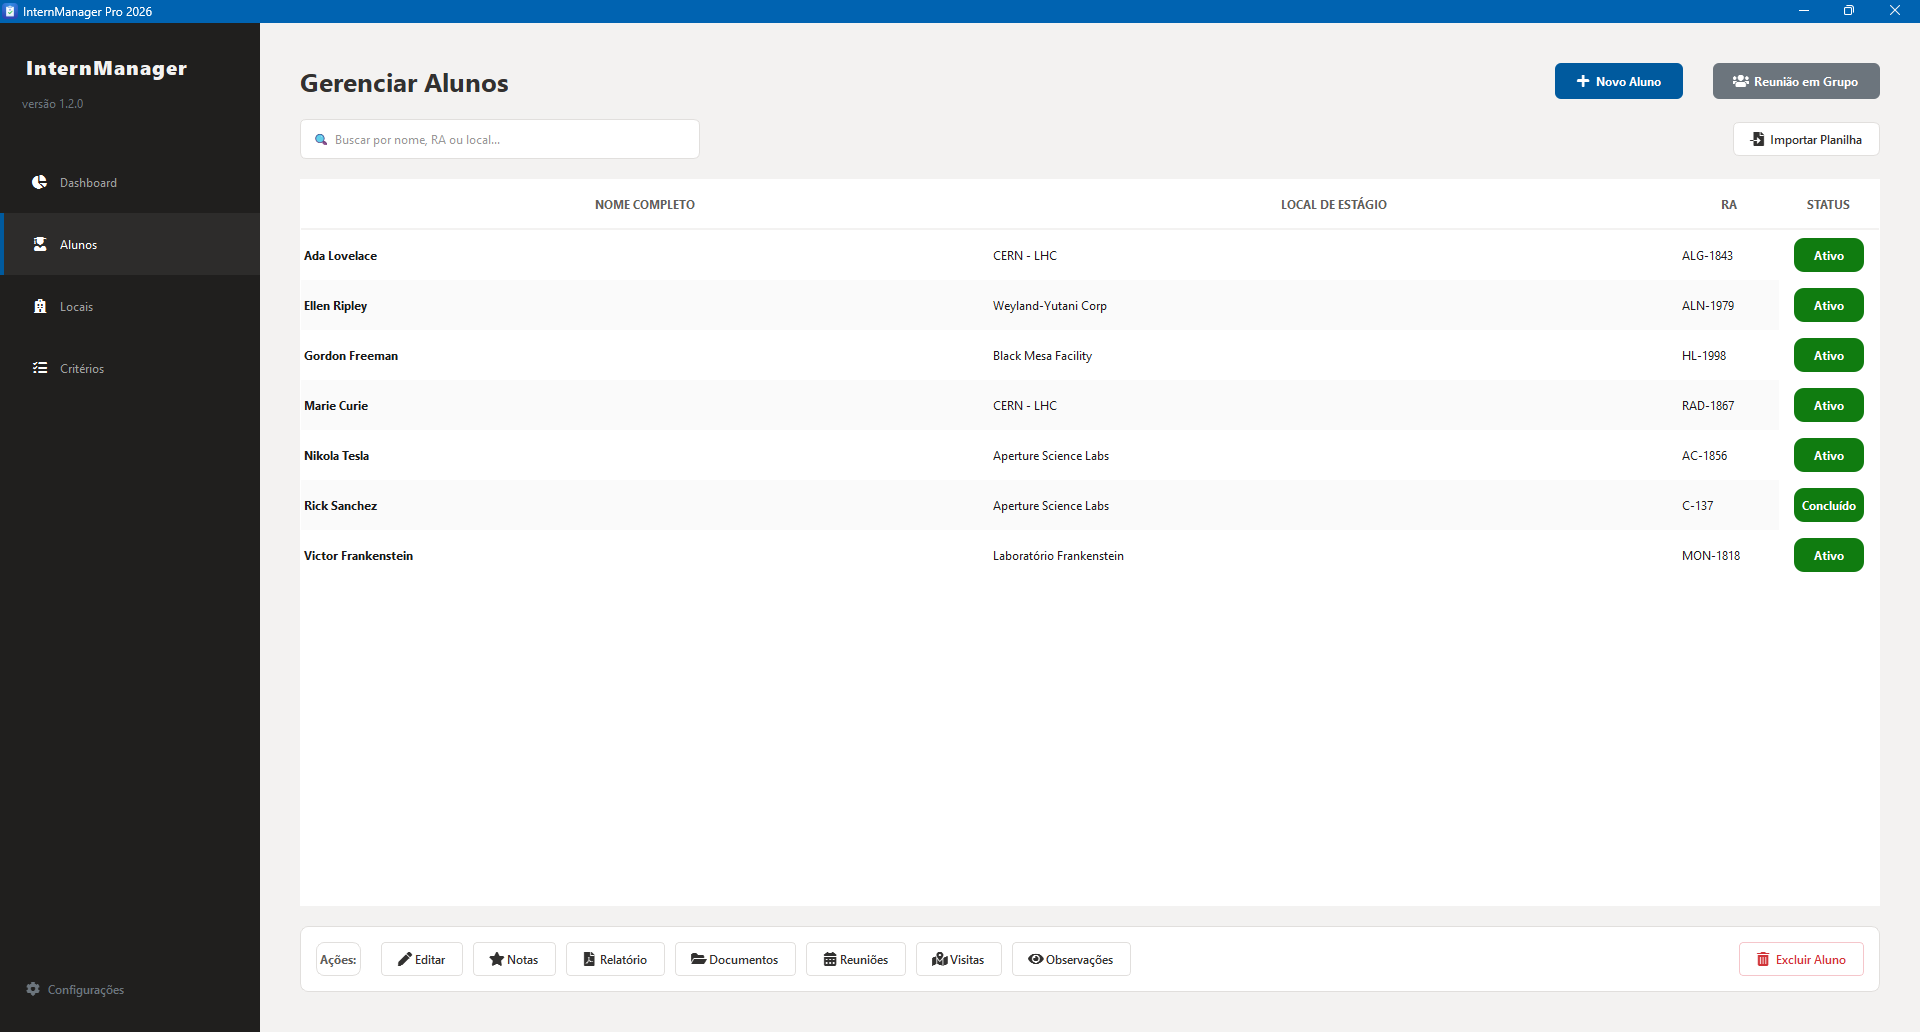Focus the search by name field
1920x1032 pixels.
[x=510, y=140]
